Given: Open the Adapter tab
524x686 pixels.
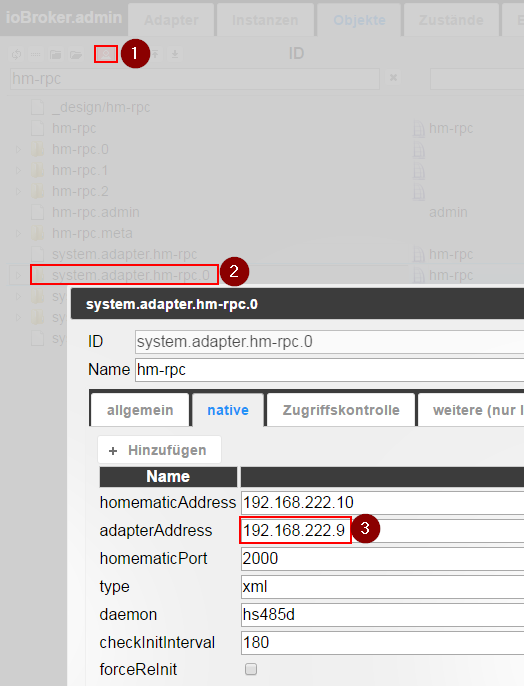Looking at the screenshot, I should [171, 20].
